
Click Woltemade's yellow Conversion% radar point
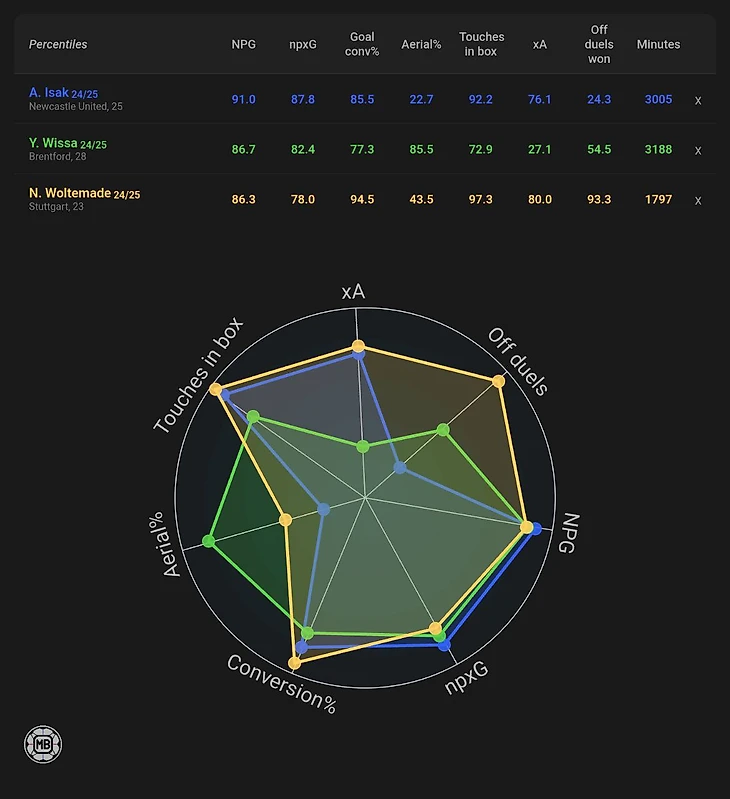(x=294, y=663)
